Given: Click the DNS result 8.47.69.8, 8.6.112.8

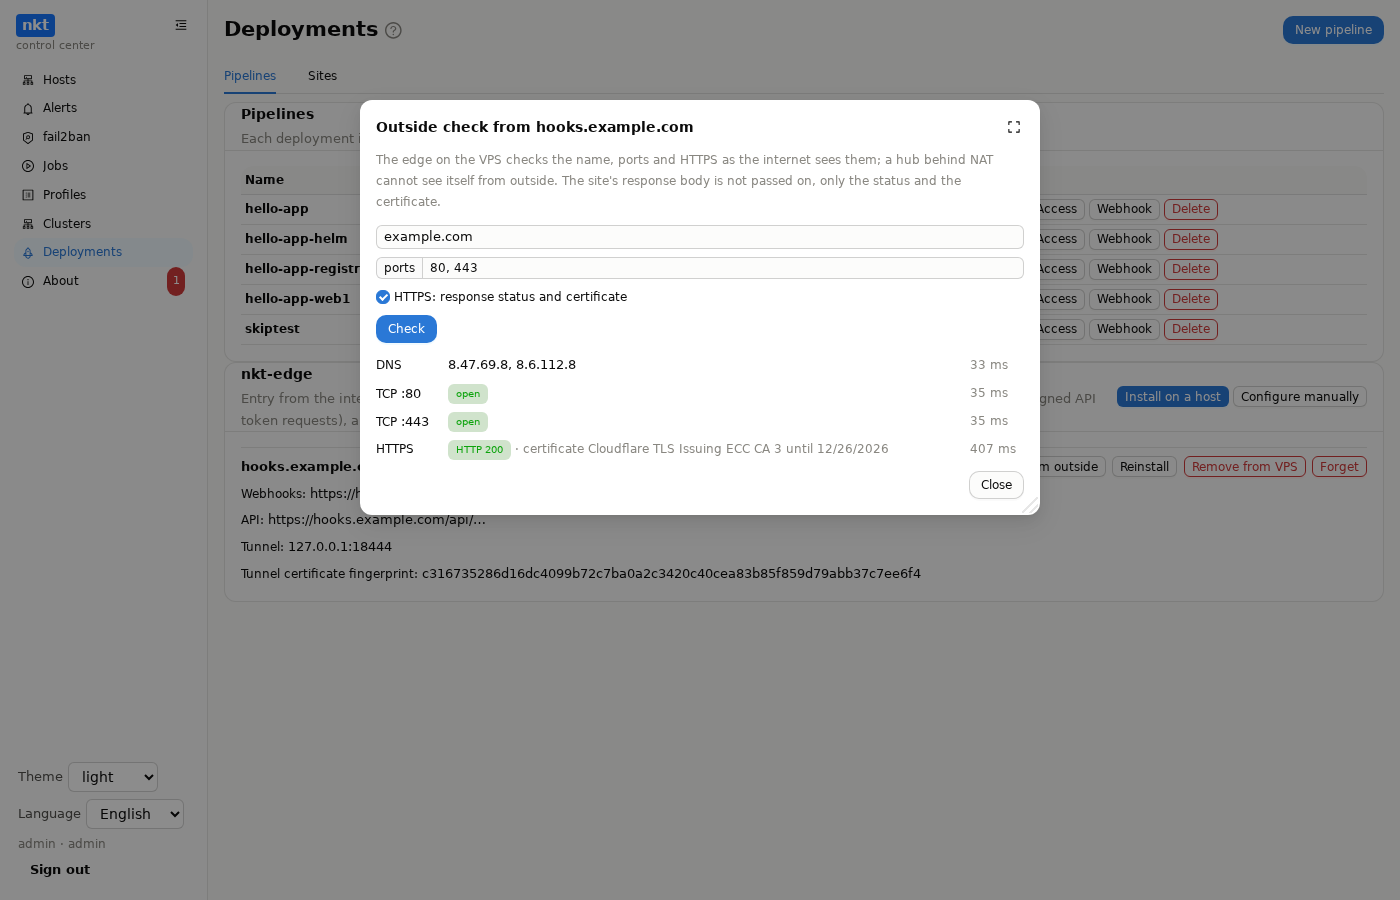Looking at the screenshot, I should [x=512, y=365].
